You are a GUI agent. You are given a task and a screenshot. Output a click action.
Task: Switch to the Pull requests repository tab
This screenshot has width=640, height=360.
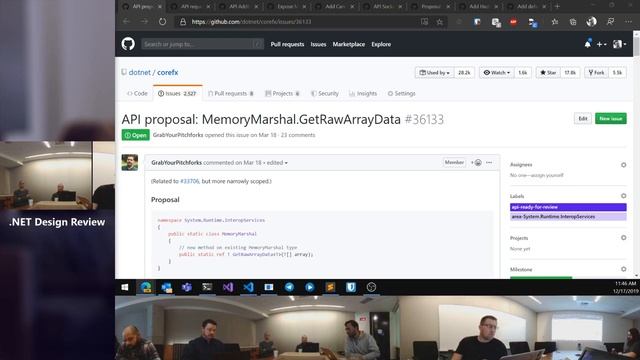(231, 93)
